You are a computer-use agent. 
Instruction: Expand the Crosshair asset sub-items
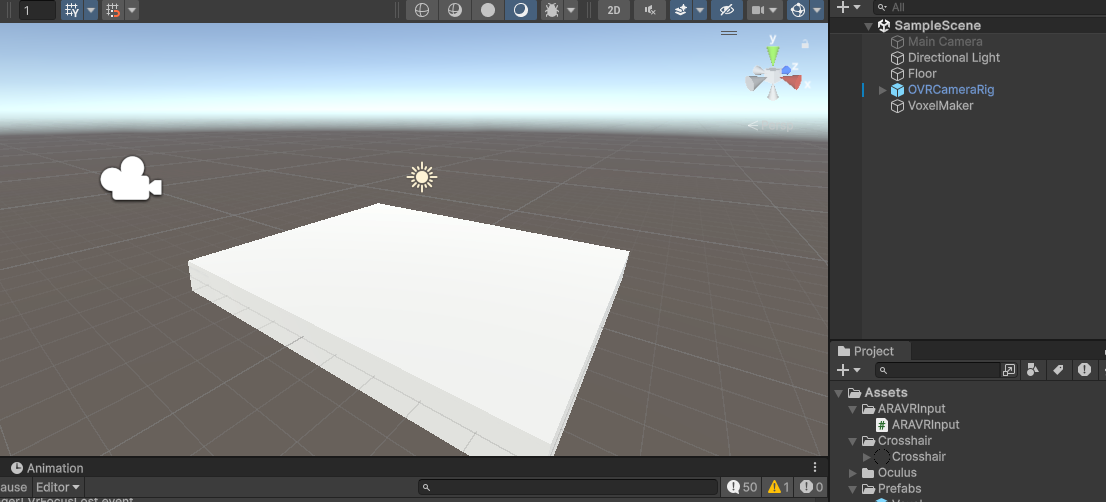(x=868, y=457)
